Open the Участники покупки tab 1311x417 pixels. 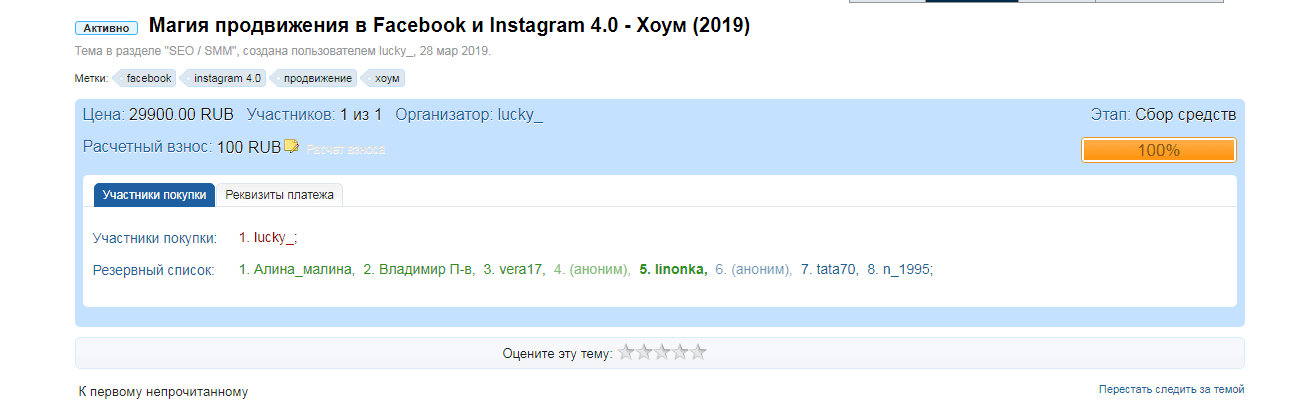point(154,195)
